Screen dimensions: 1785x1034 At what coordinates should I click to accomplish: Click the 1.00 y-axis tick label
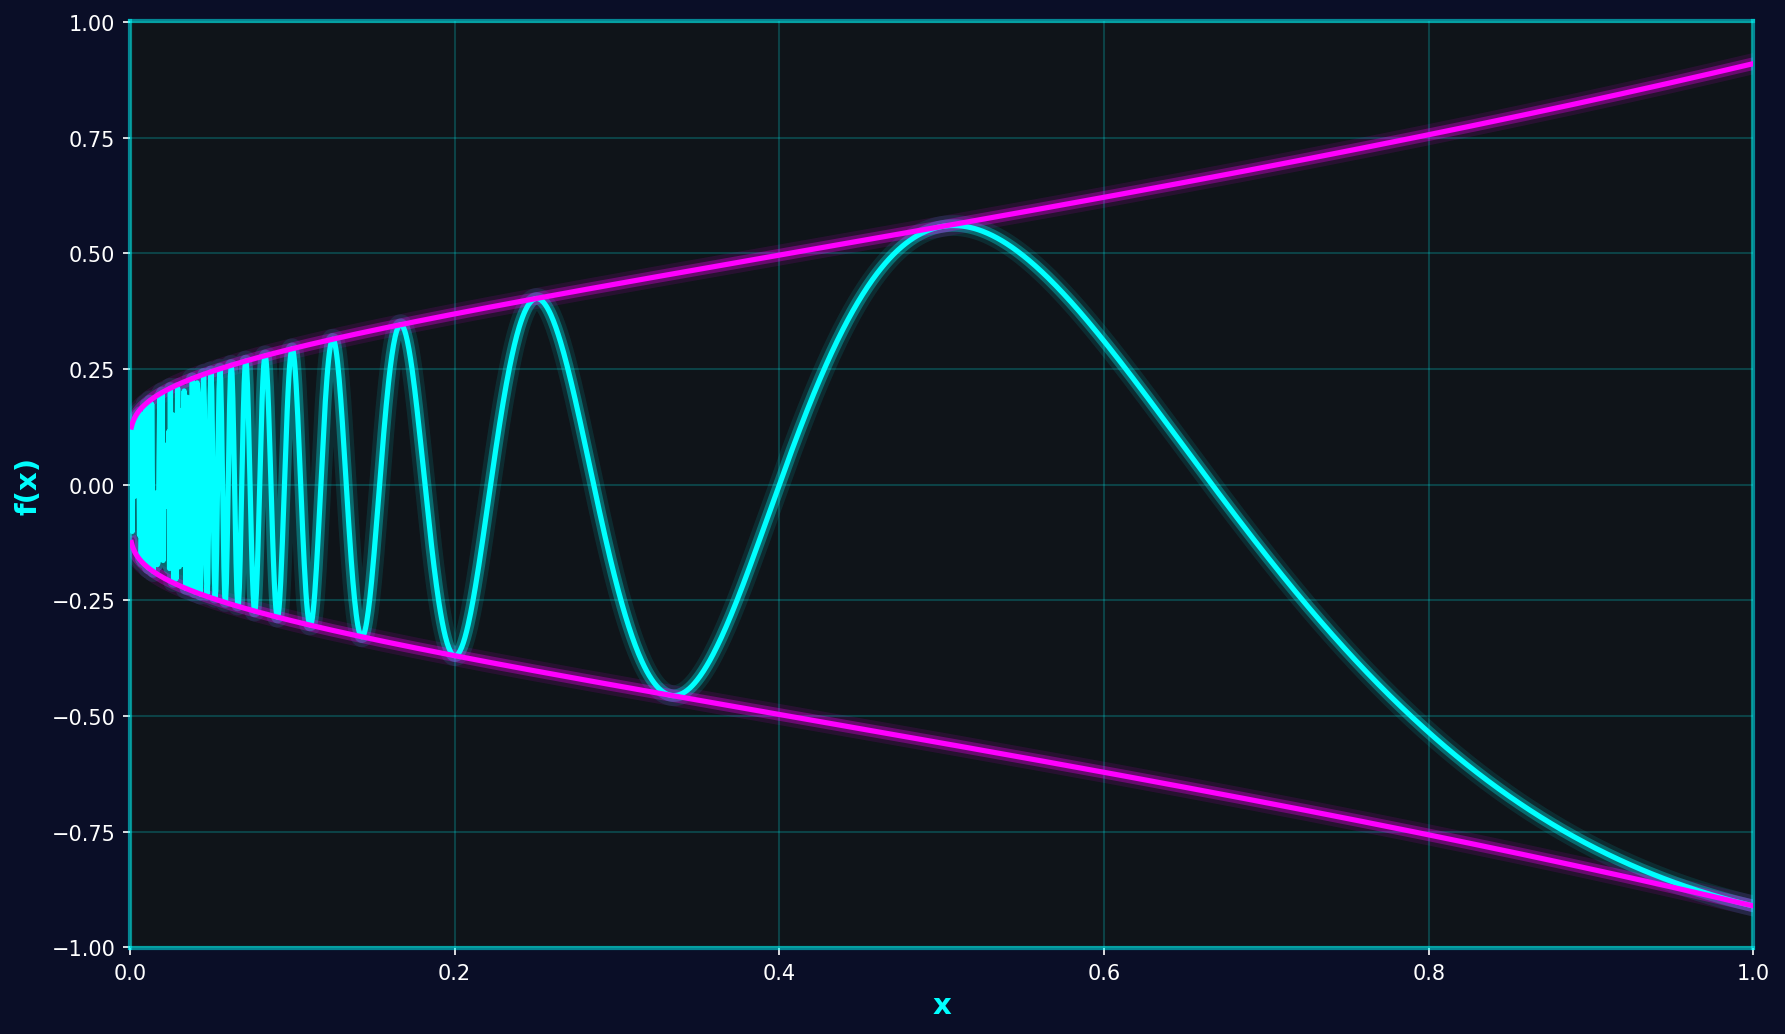92,23
